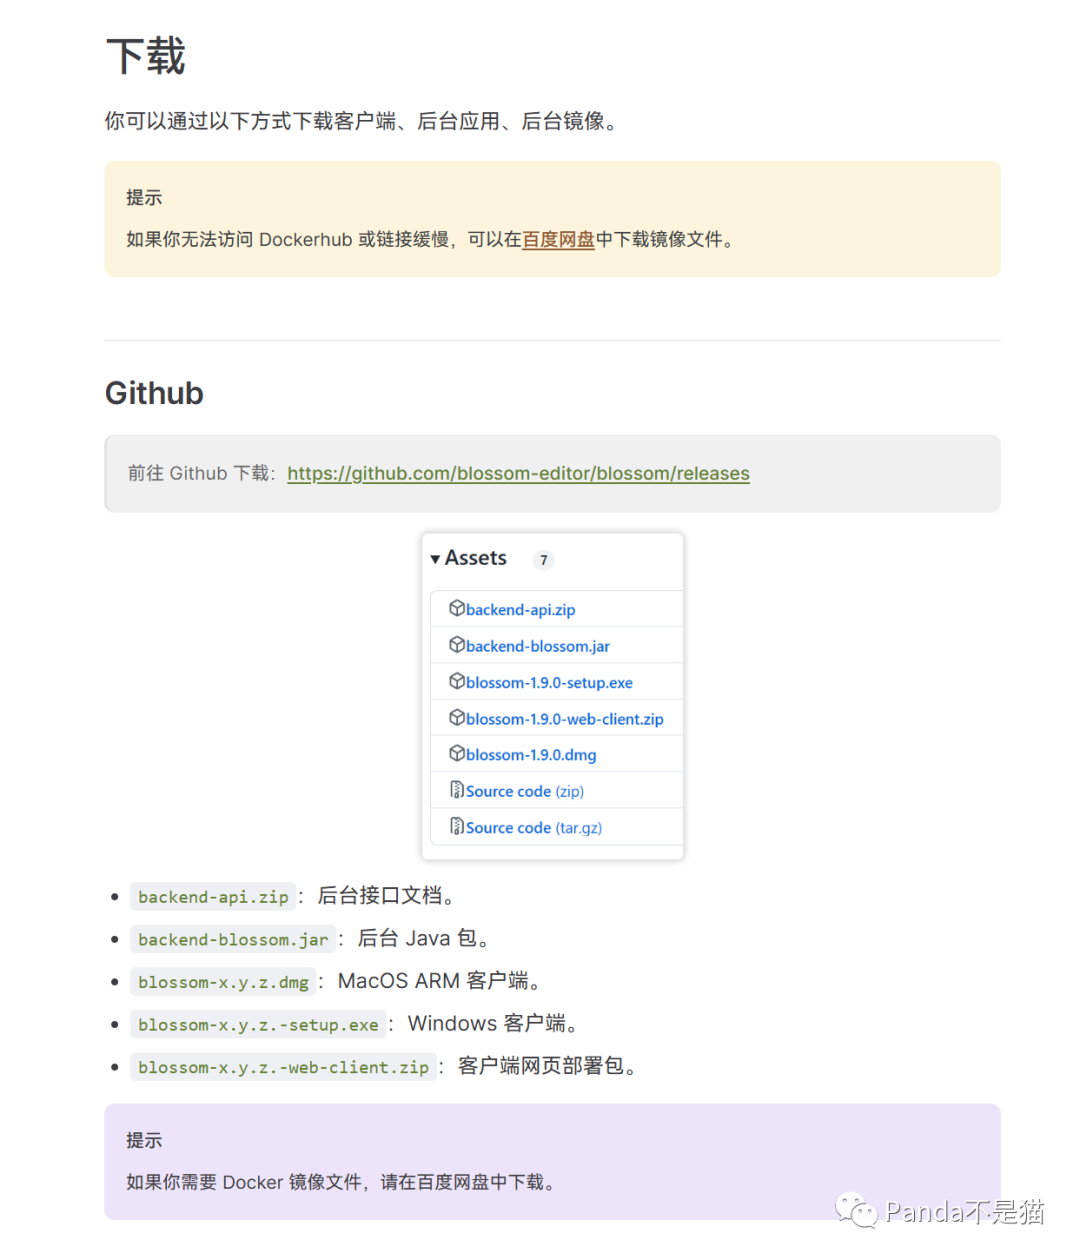Screen dimensions: 1080x1260
Task: Click the package icon beside blossom-1.9.0.dmg
Action: (x=456, y=753)
